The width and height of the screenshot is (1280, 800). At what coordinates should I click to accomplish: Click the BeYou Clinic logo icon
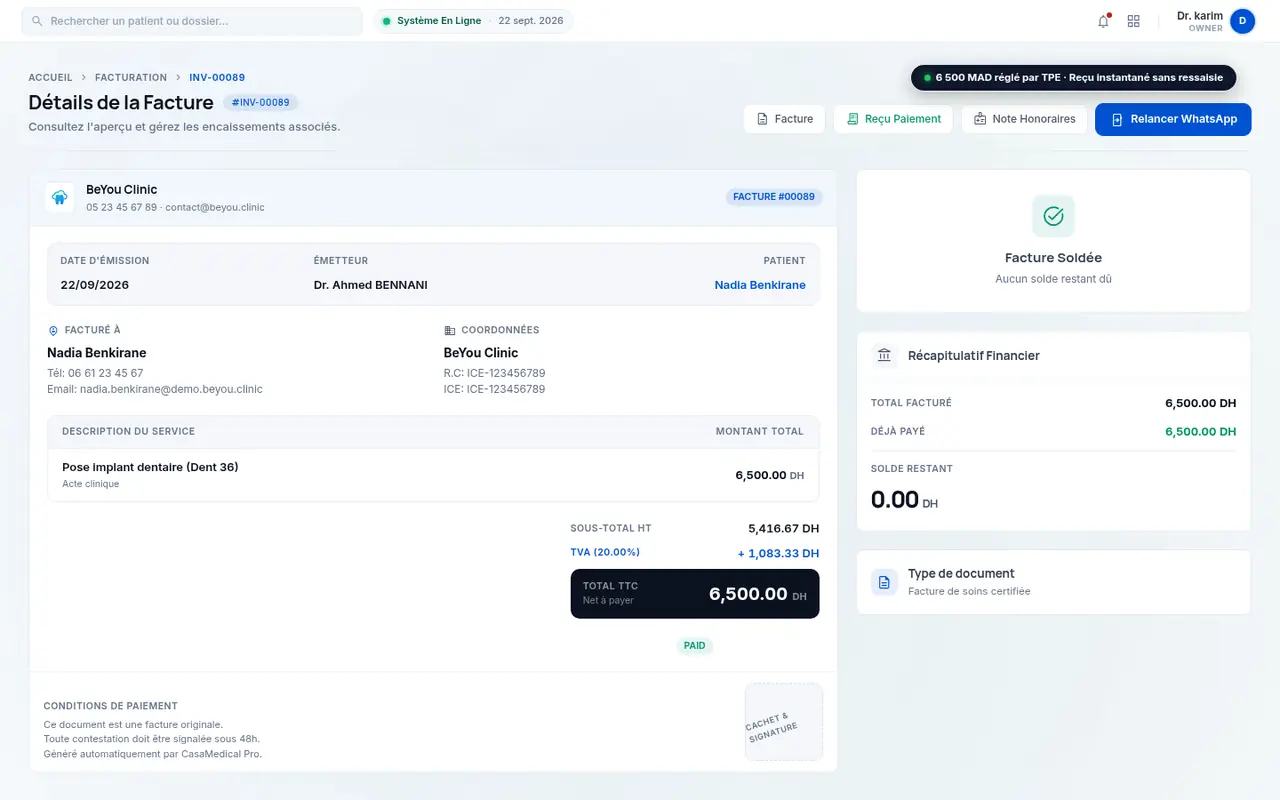point(60,198)
